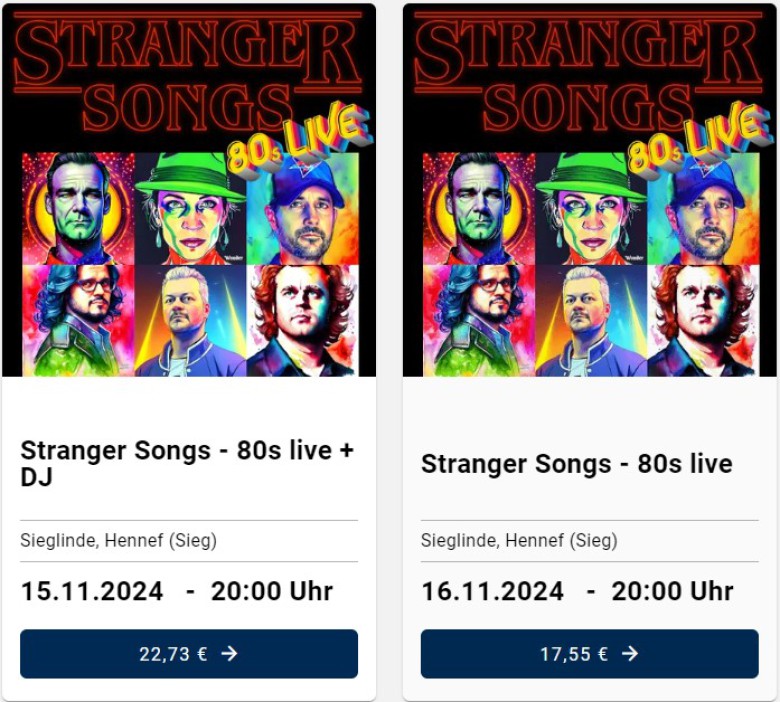Viewport: 780px width, 702px height.
Task: Open the 16.11.2024 card's "Stranger Songs - 80s live" title
Action: (x=576, y=464)
